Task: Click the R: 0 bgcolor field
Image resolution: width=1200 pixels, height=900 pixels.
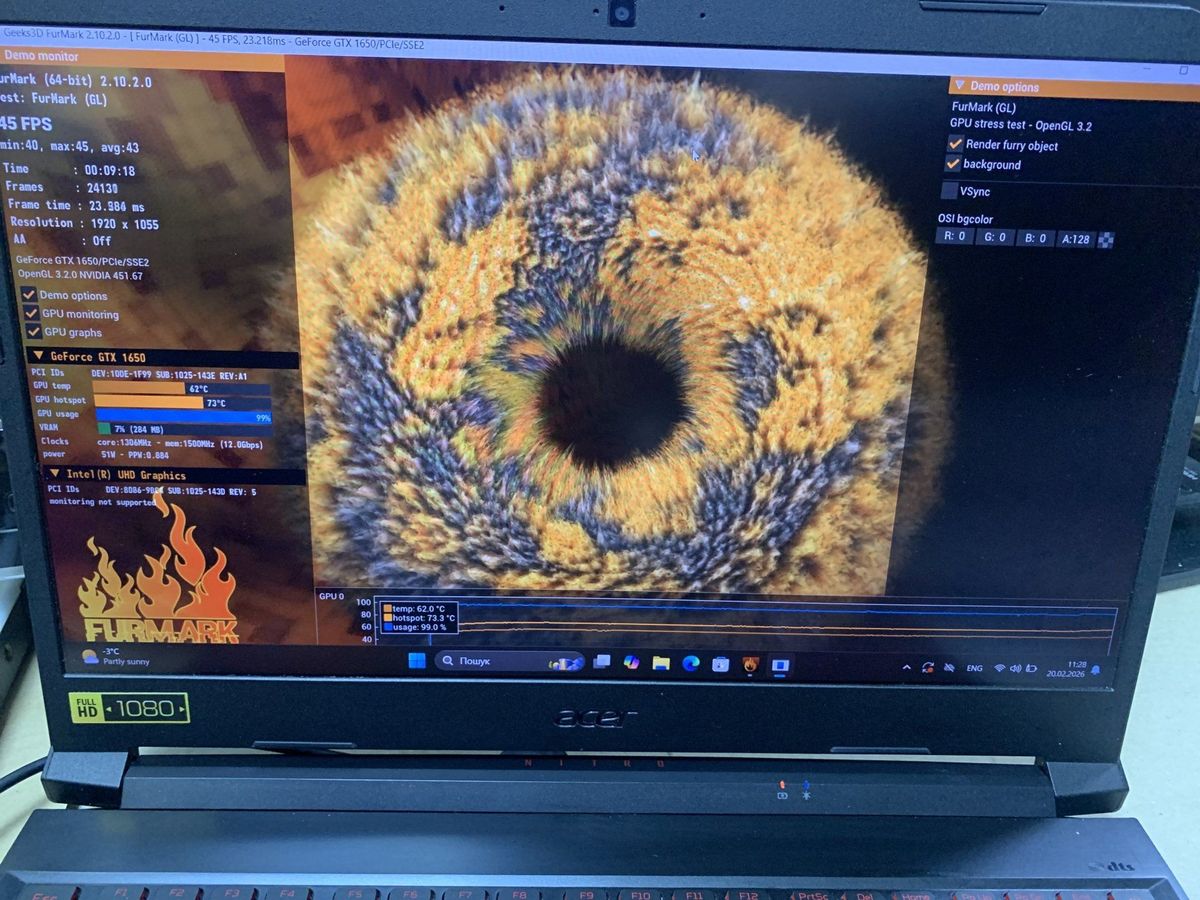Action: pos(954,237)
